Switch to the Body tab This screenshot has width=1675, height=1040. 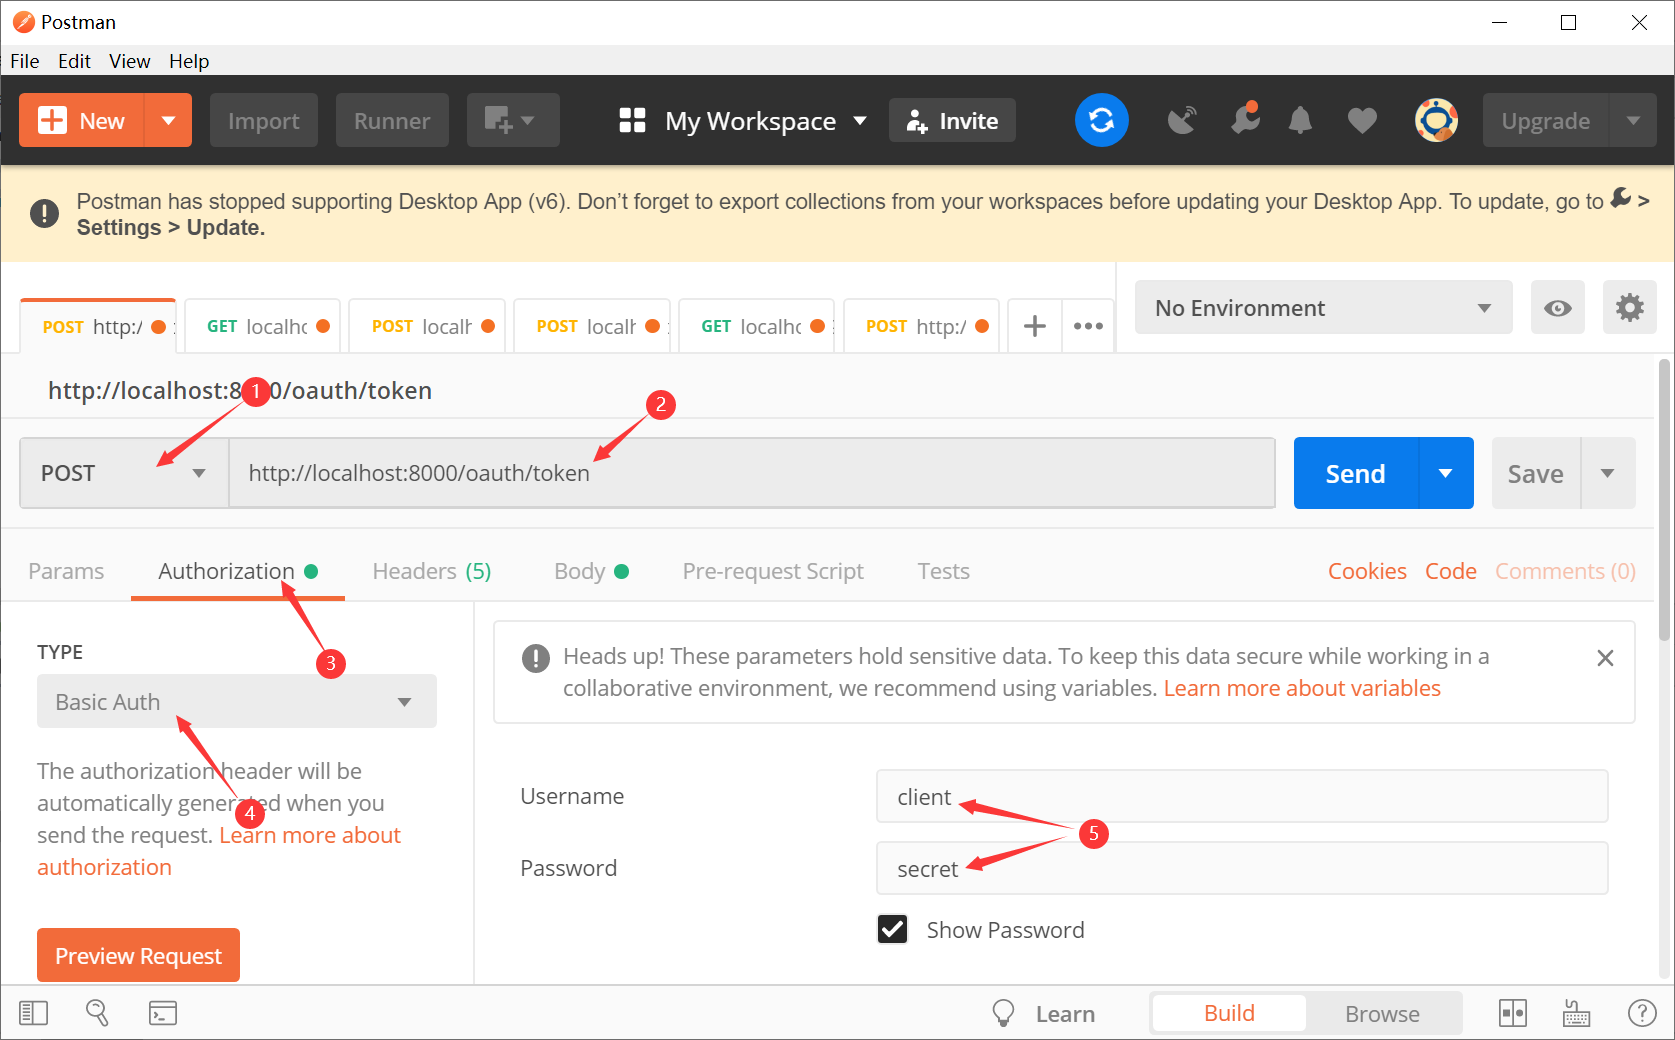(591, 571)
